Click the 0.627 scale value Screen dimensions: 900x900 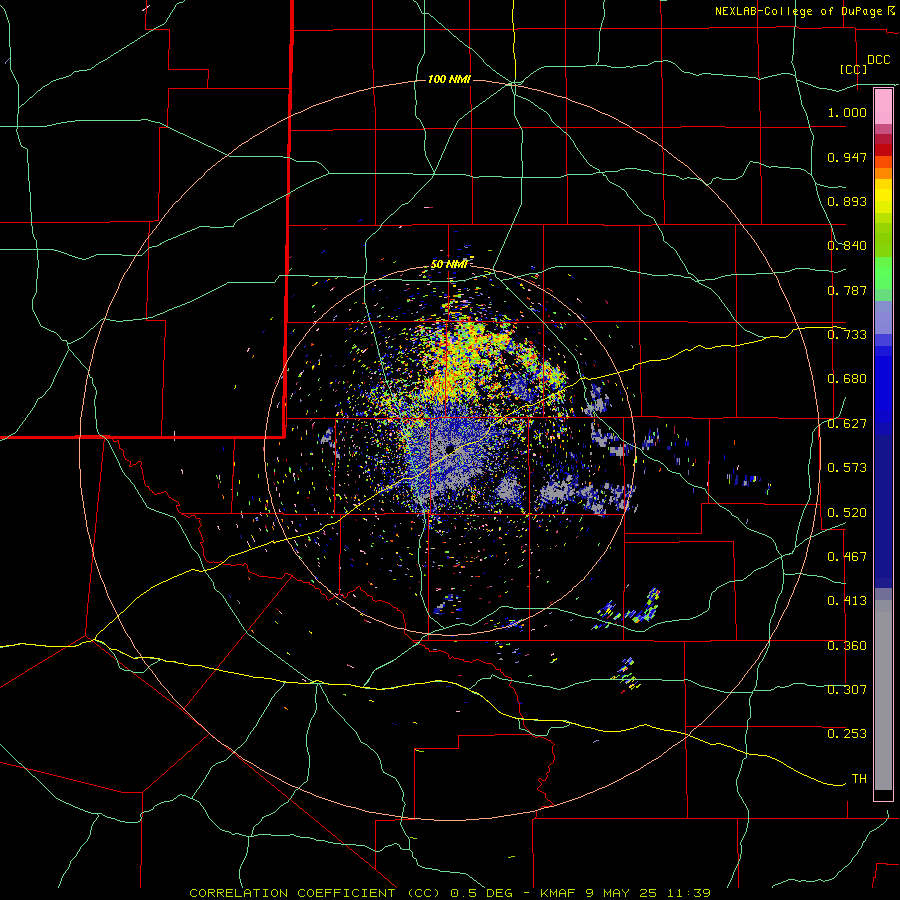click(847, 424)
